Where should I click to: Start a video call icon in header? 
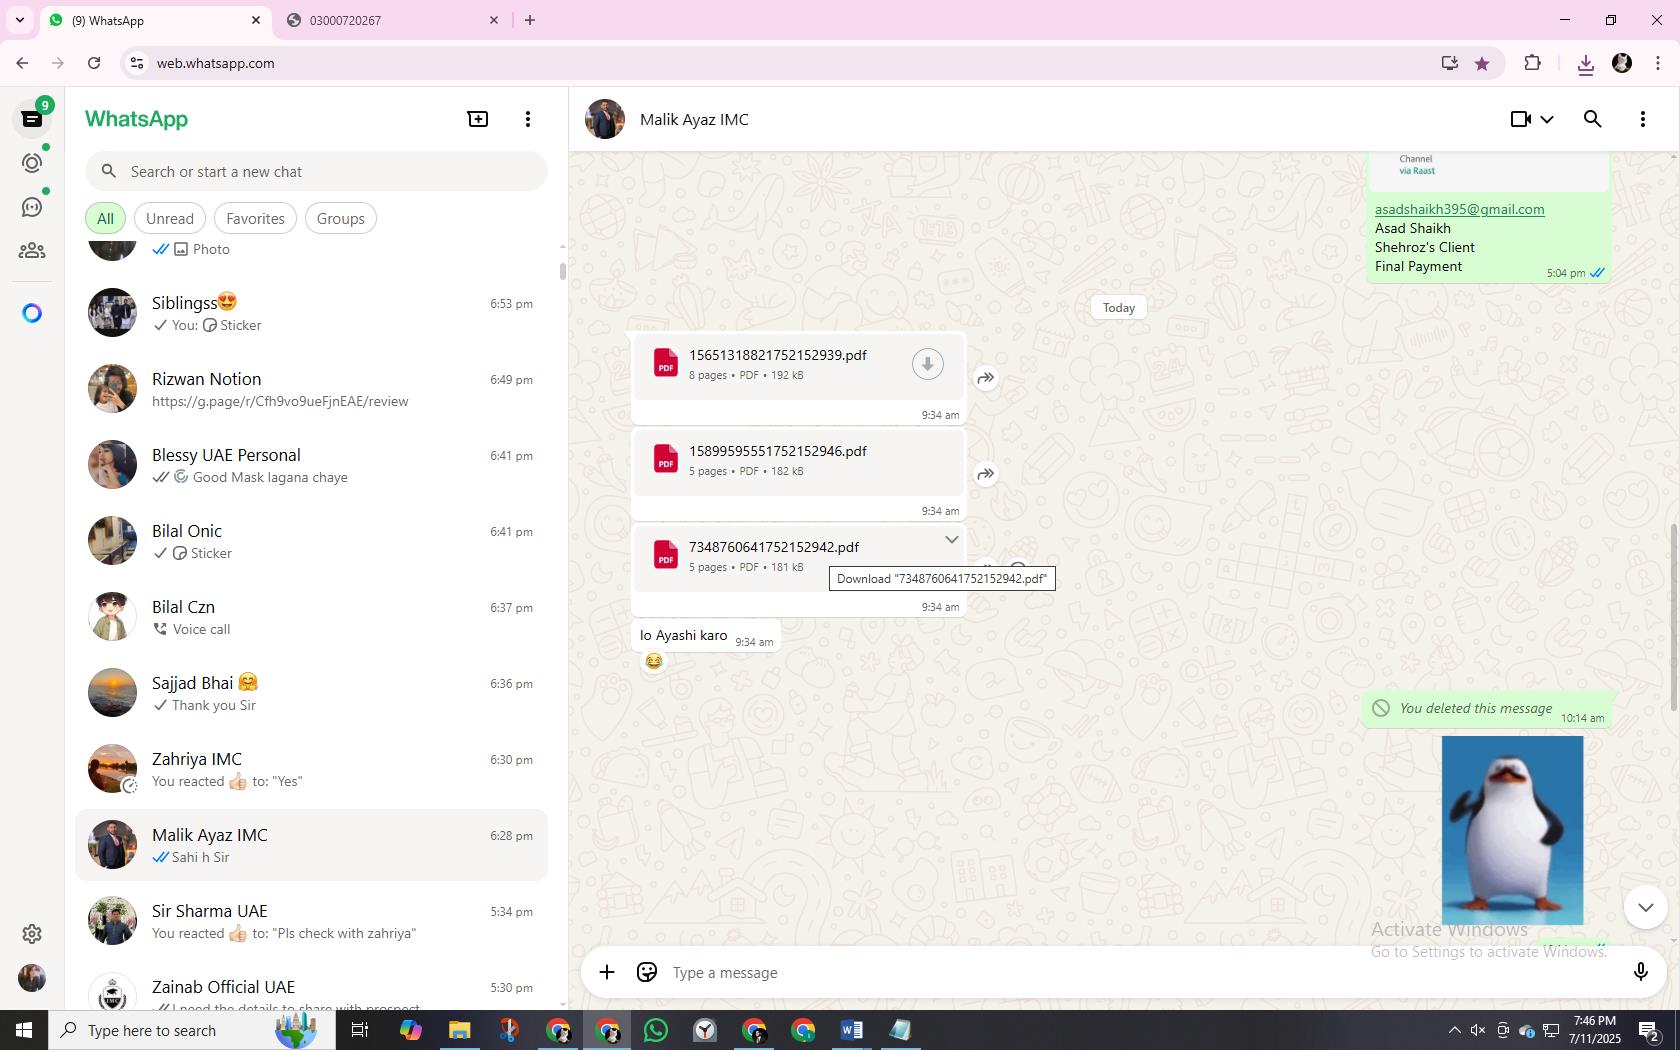(x=1520, y=119)
